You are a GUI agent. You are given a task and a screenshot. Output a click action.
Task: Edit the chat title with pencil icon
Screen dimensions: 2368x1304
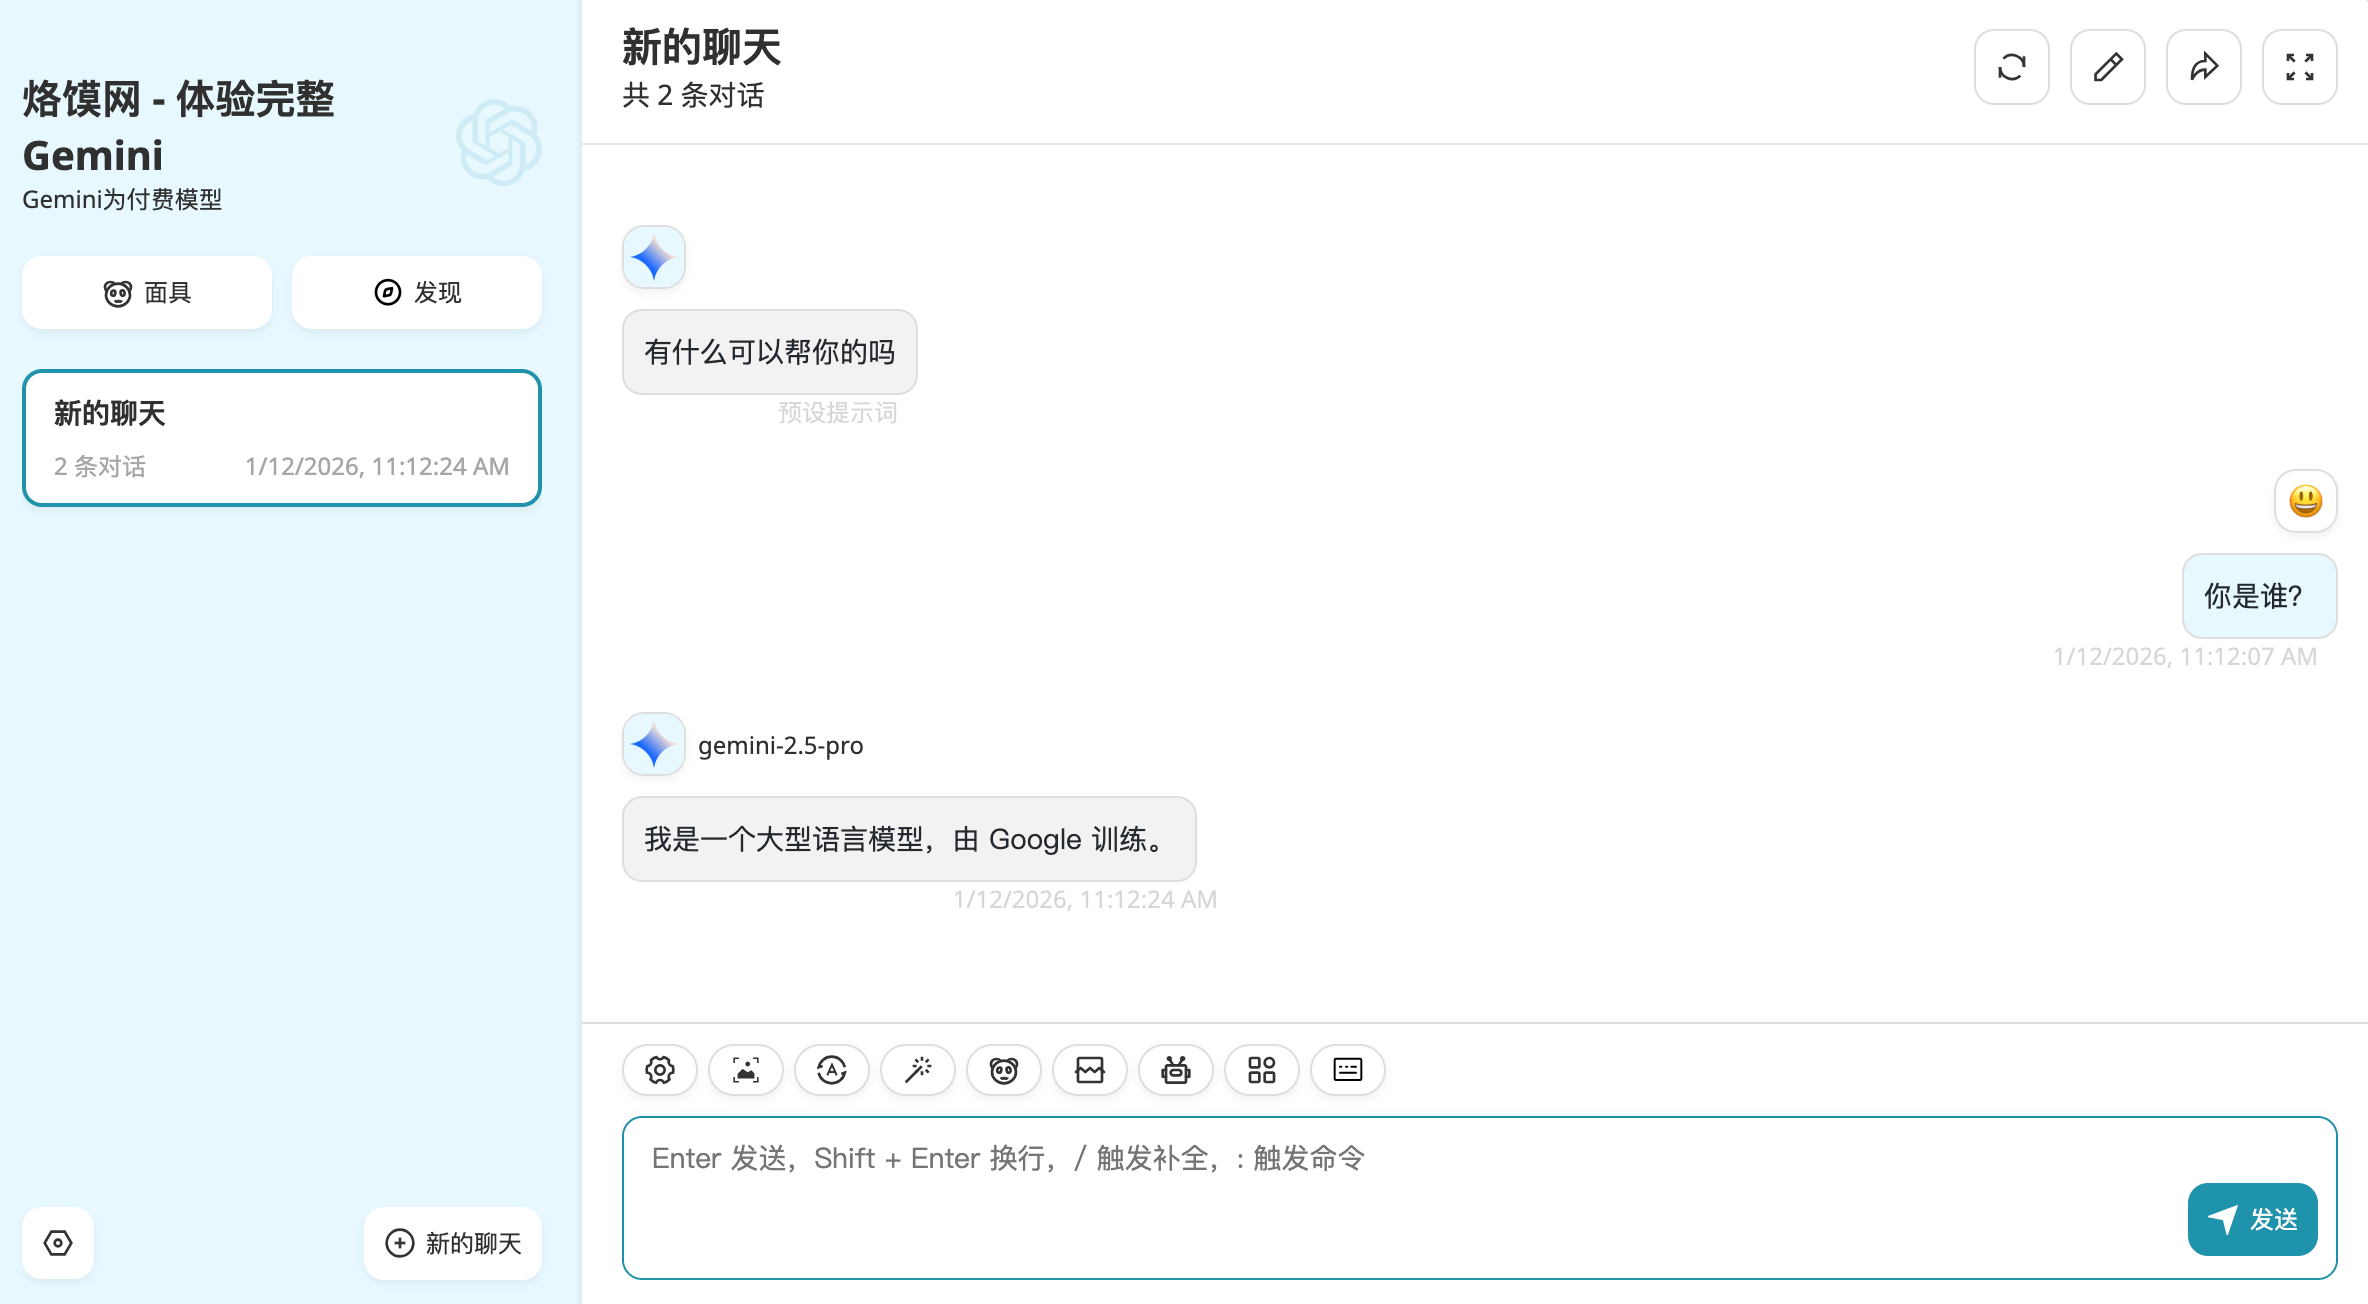[x=2107, y=67]
